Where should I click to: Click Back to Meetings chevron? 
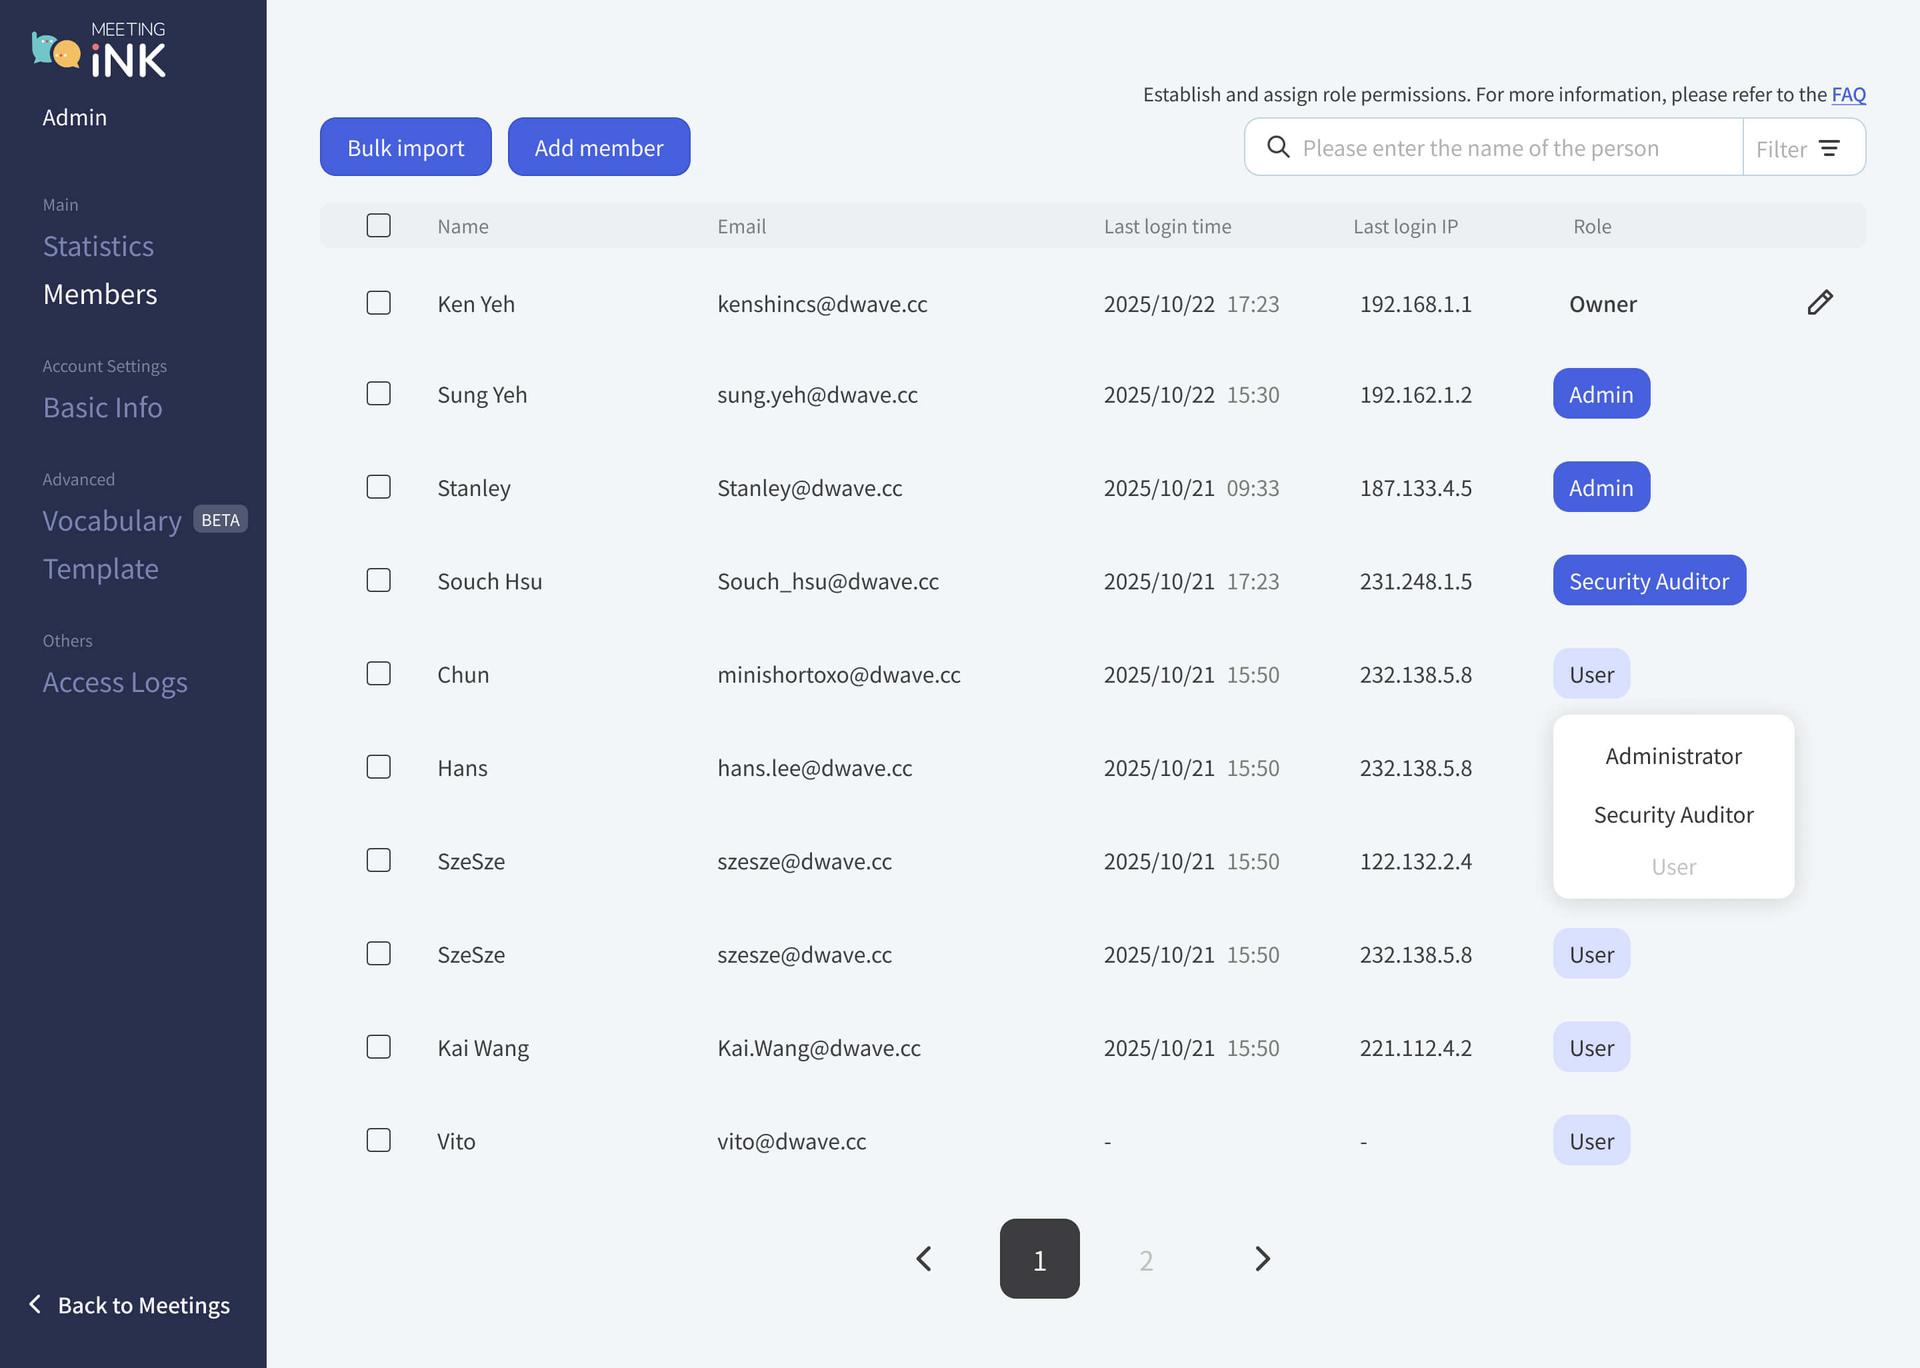tap(35, 1304)
